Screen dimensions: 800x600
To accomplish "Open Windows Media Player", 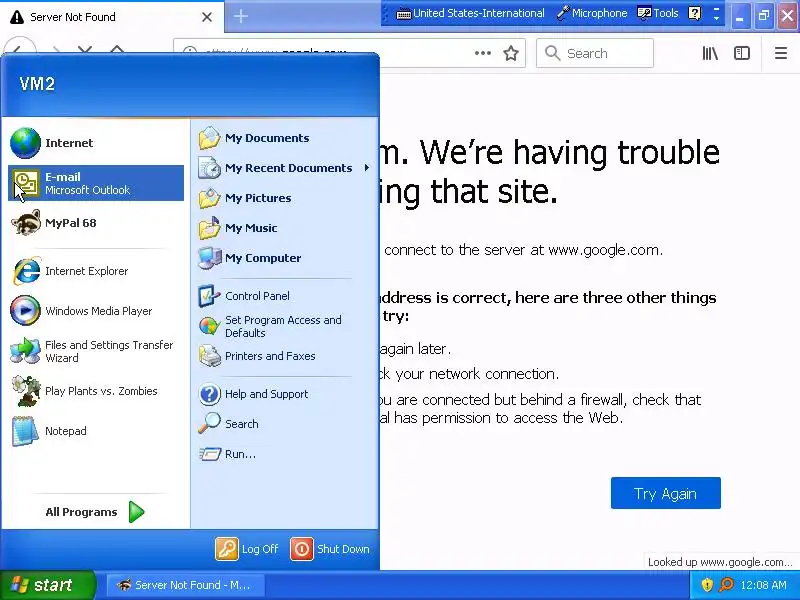I will pyautogui.click(x=96, y=311).
